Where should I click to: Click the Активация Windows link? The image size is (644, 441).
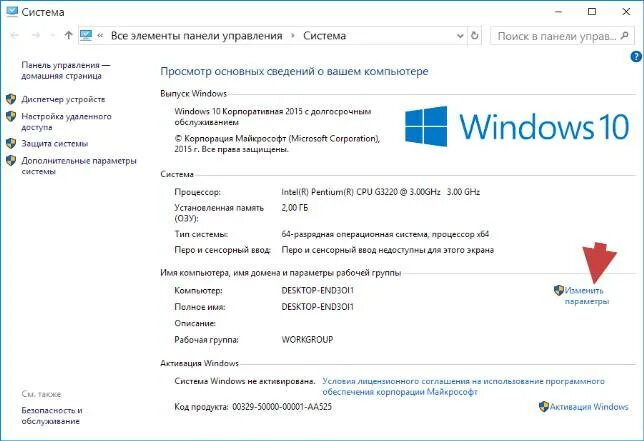(x=589, y=407)
